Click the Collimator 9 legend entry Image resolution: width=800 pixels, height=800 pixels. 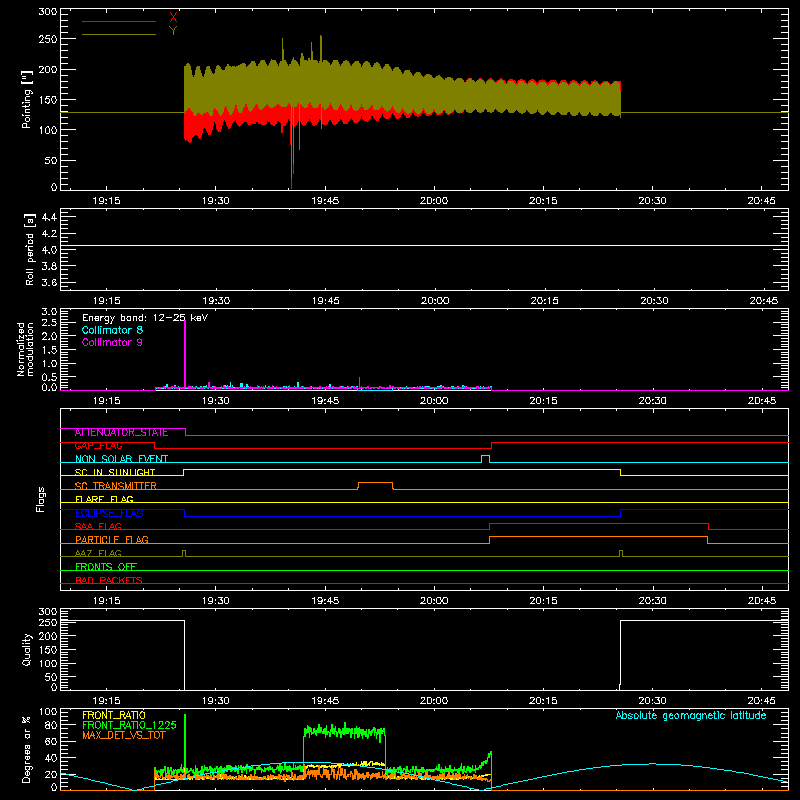[112, 342]
